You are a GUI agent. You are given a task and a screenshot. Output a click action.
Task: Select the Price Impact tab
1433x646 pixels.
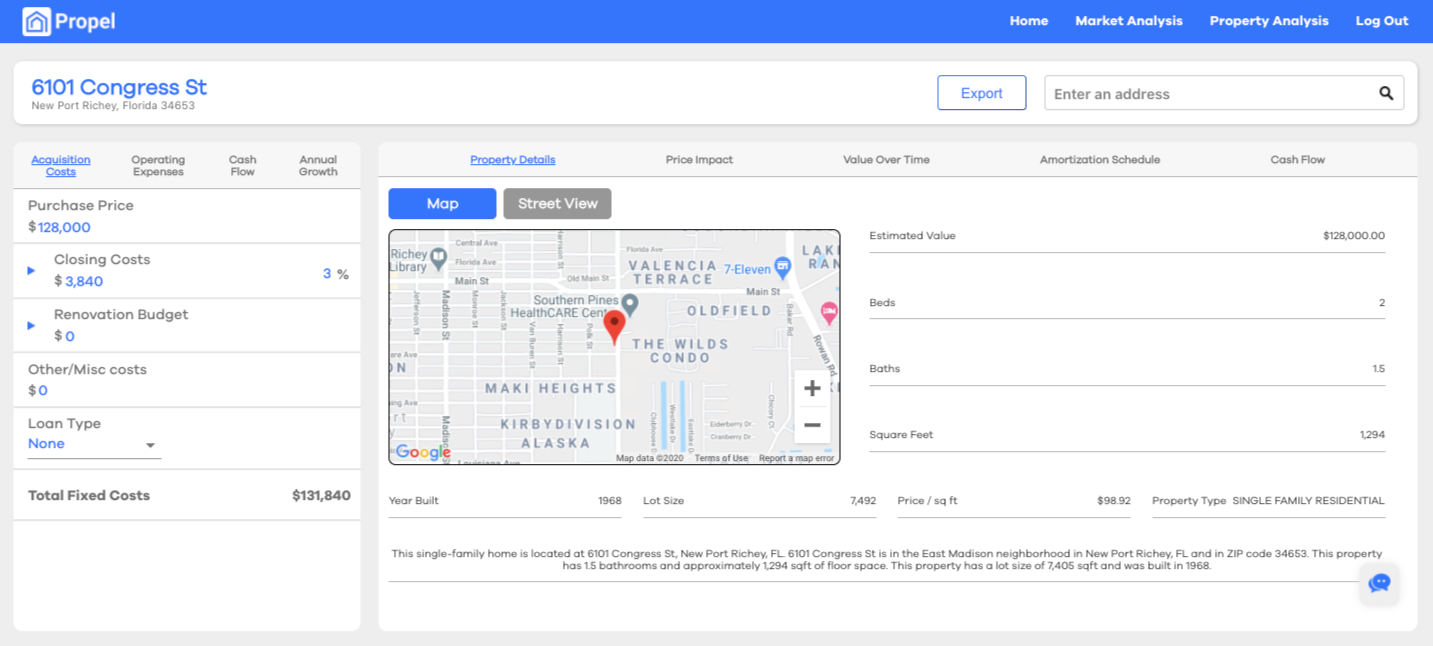pyautogui.click(x=699, y=160)
